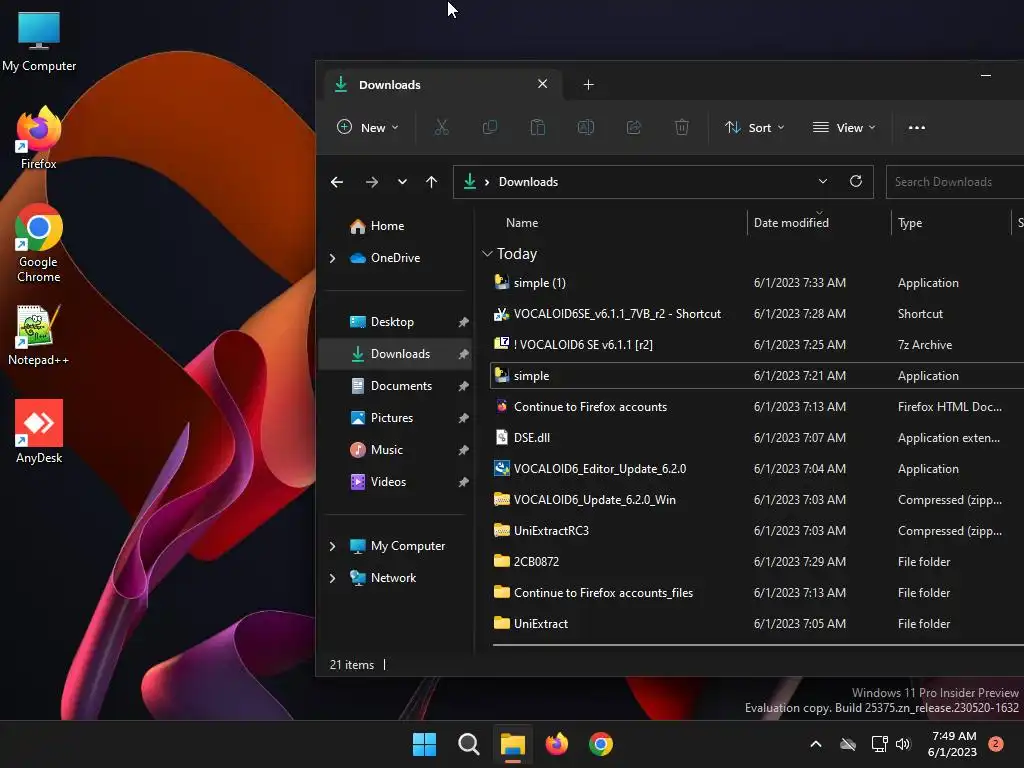Go forward with the right arrow
This screenshot has height=768, width=1024.
point(372,182)
